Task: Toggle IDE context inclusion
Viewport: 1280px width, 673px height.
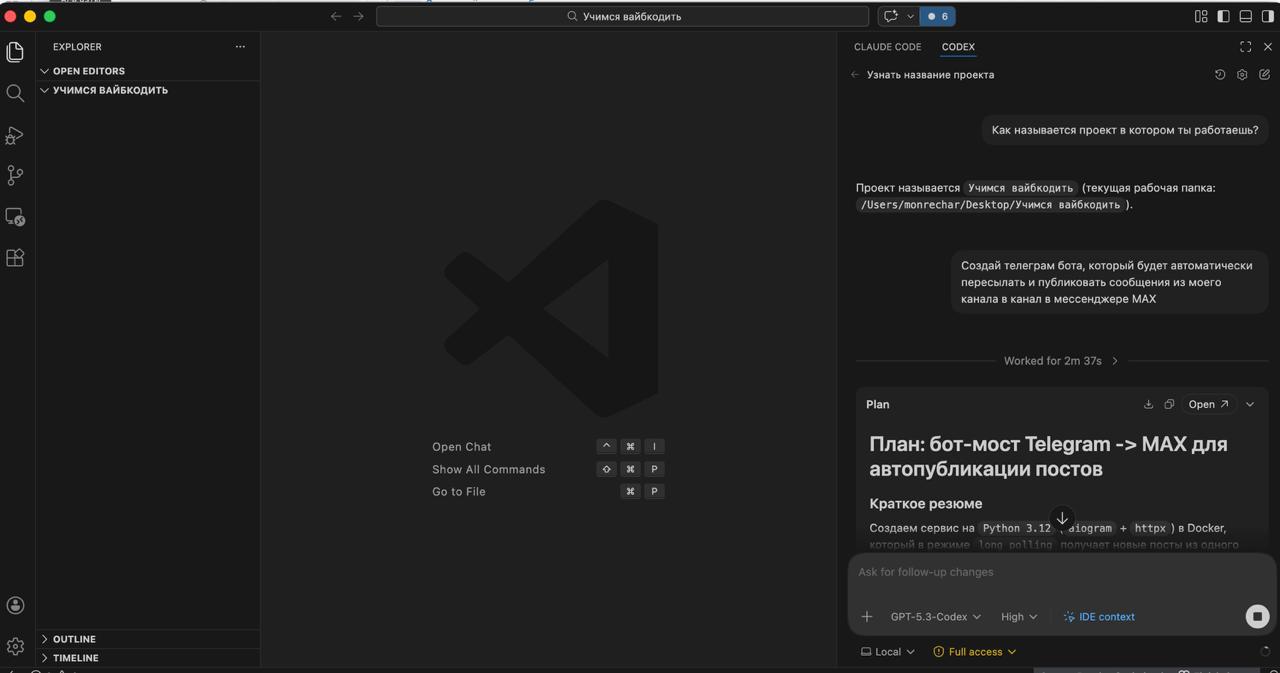Action: [1099, 617]
